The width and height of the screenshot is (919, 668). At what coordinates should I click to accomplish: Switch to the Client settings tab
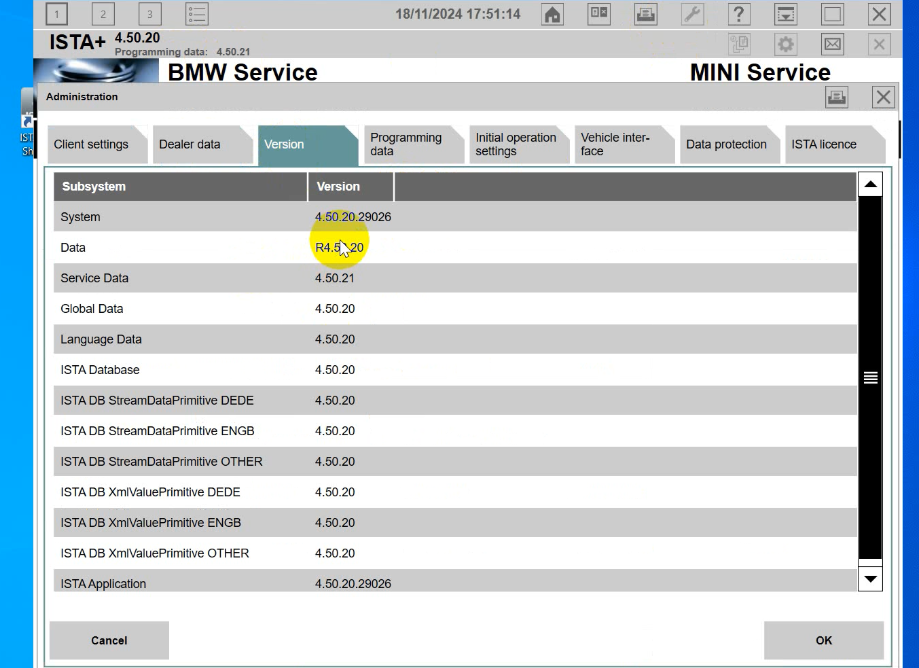point(97,144)
